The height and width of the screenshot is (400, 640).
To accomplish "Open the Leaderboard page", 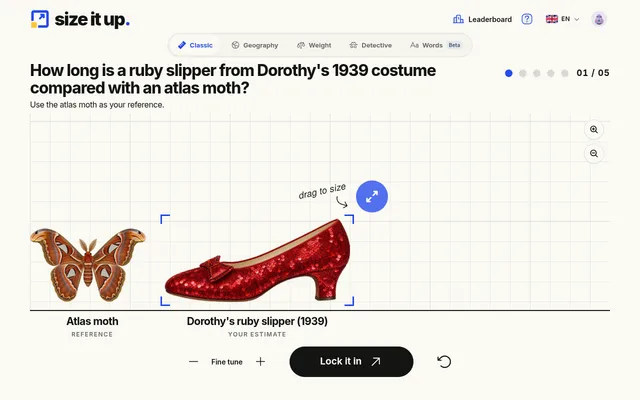I will (482, 19).
